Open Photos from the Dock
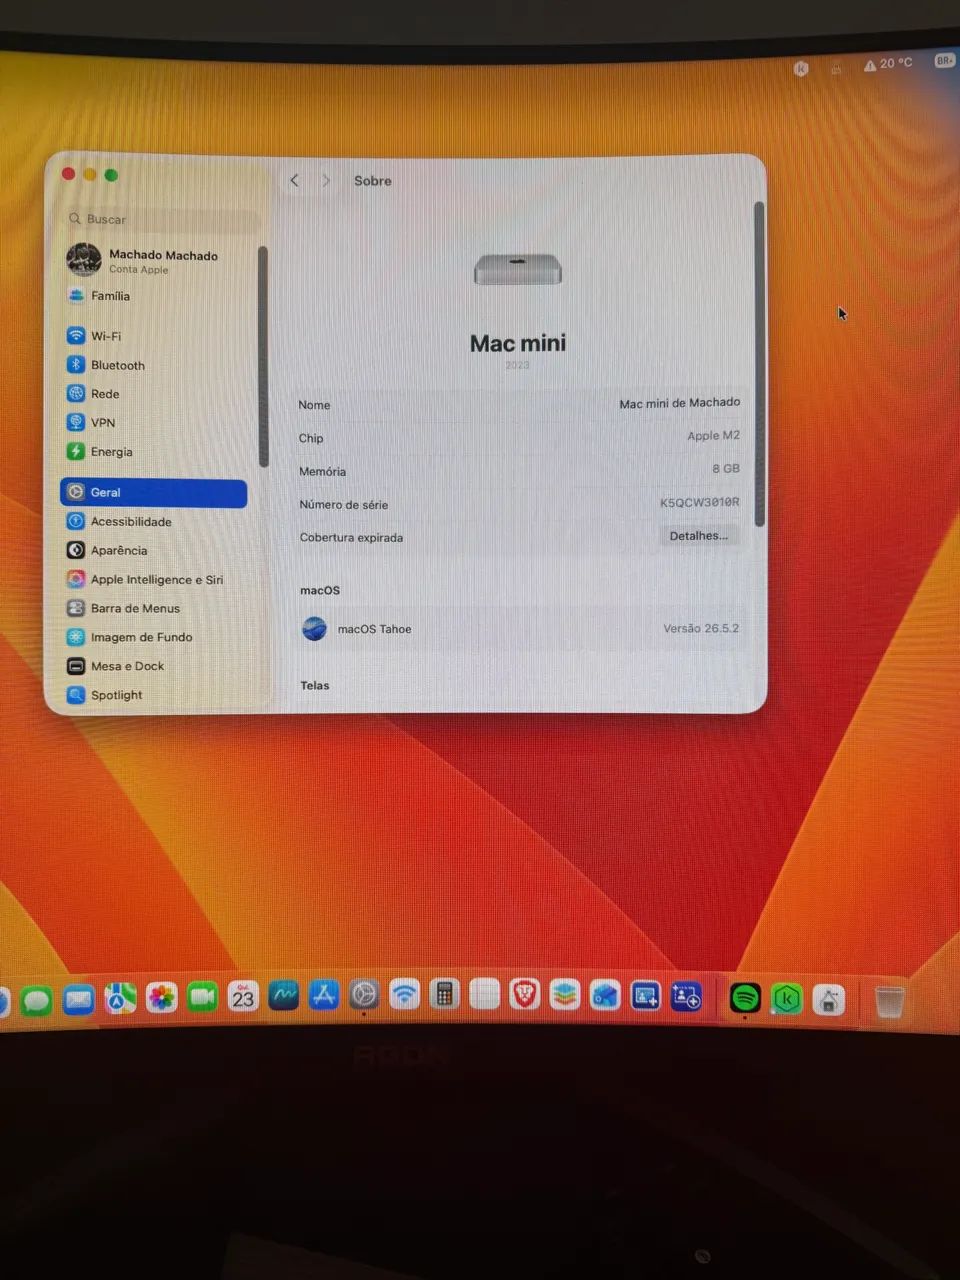960x1280 pixels. pos(161,997)
